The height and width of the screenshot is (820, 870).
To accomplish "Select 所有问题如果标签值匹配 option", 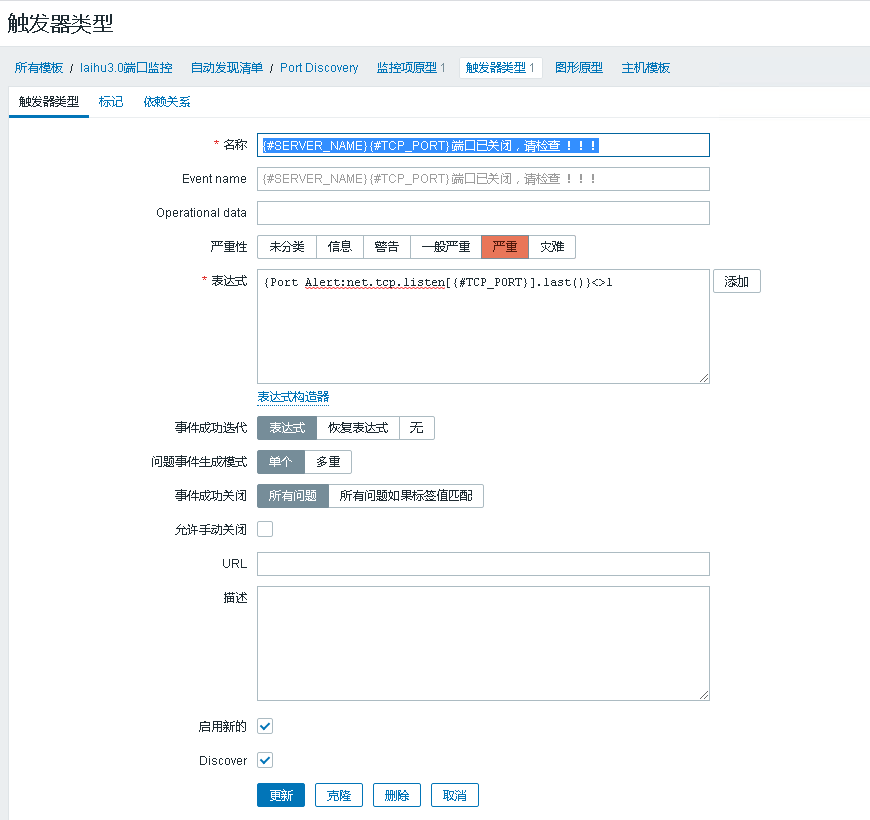I will [x=406, y=496].
